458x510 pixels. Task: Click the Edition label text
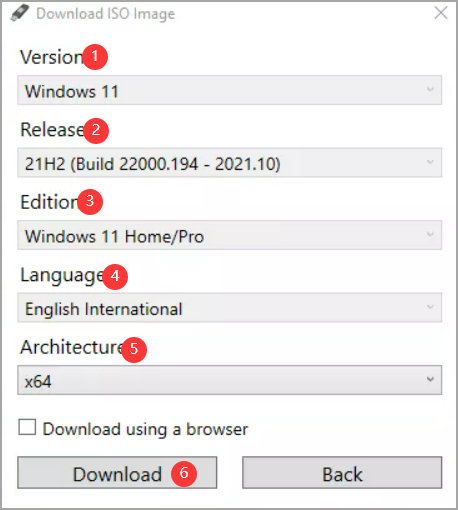(x=49, y=202)
